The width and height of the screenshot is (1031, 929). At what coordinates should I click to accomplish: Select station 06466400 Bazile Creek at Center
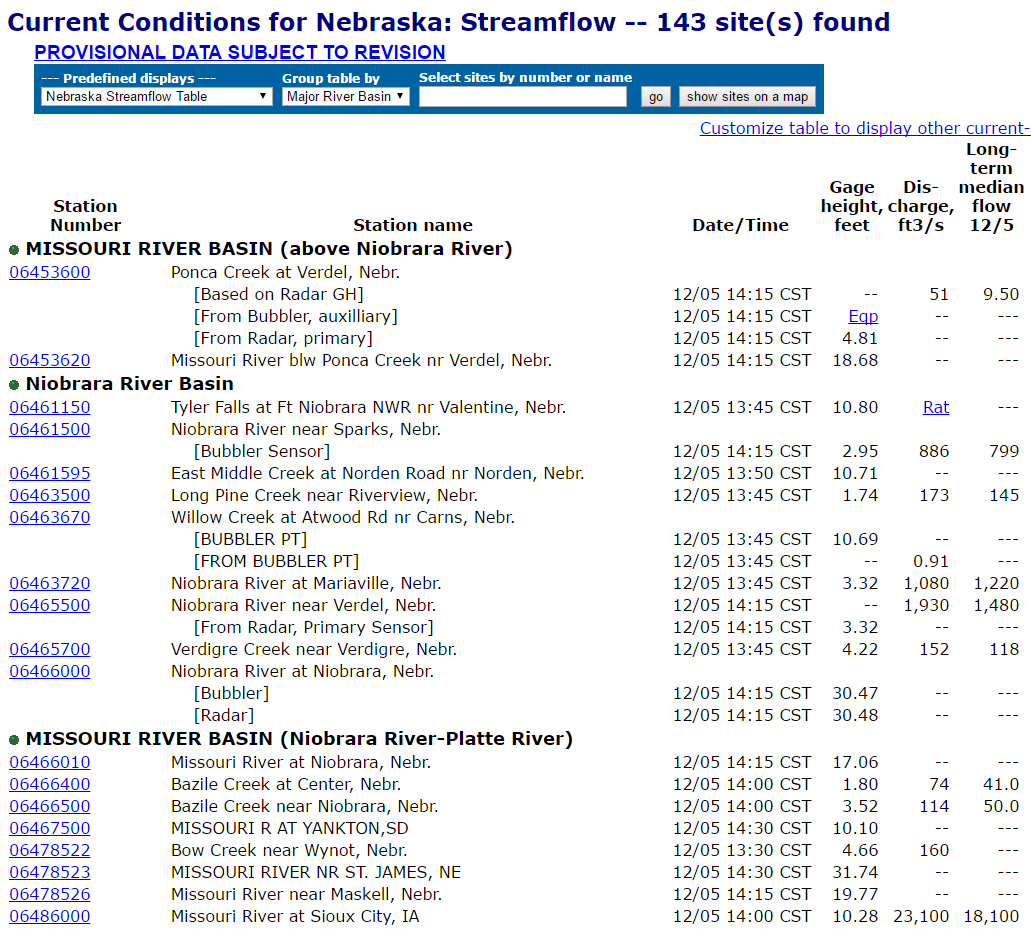49,783
